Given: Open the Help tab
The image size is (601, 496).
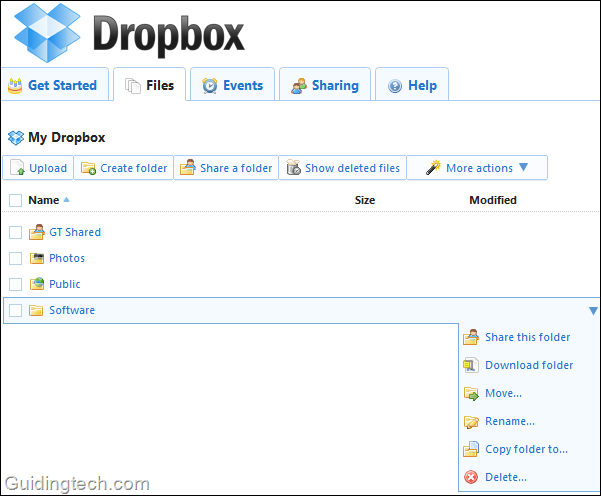Looking at the screenshot, I should click(412, 84).
